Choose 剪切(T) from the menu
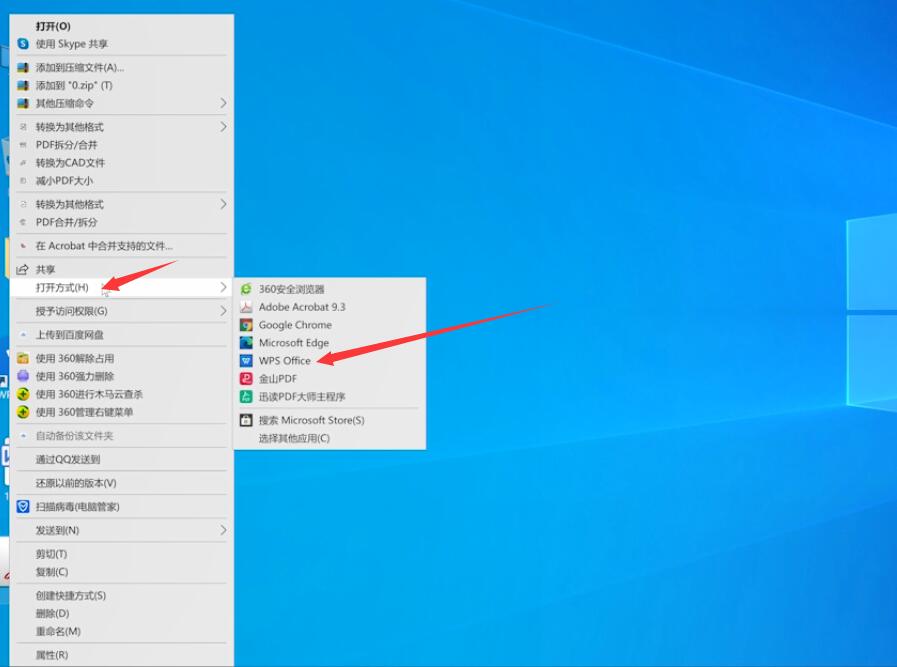 (51, 554)
